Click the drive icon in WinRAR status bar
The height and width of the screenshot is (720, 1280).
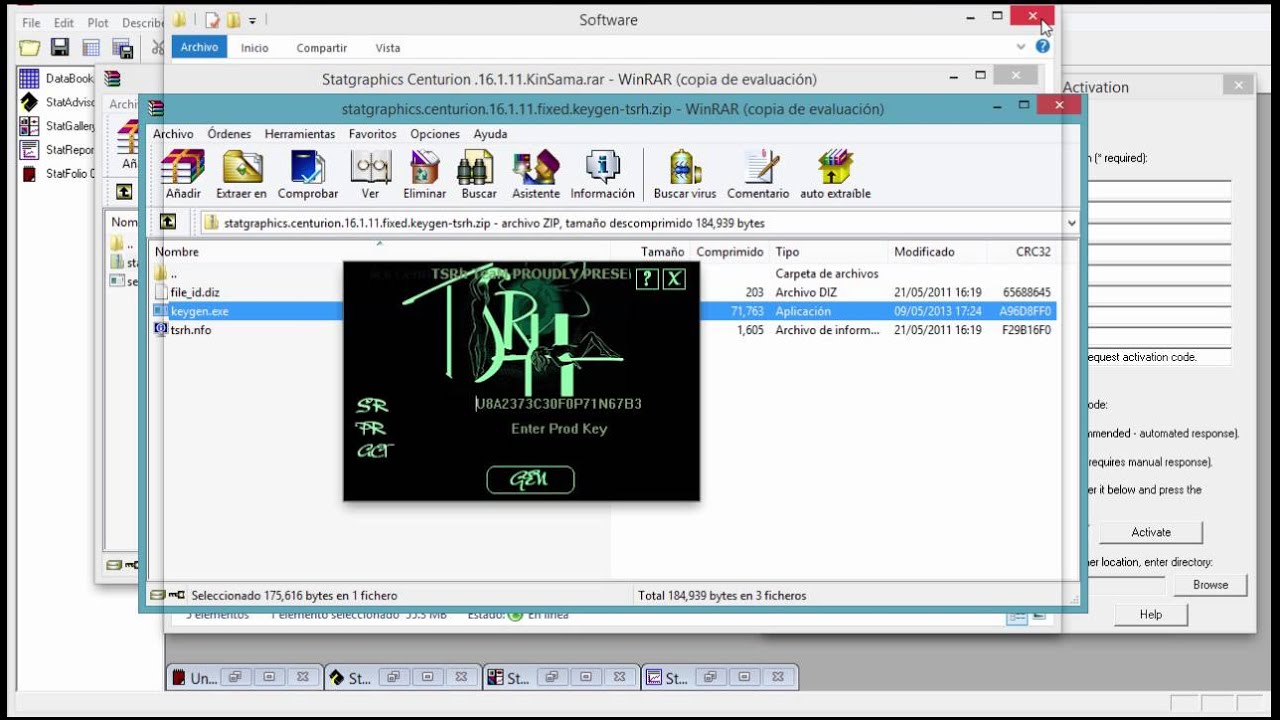tap(158, 595)
